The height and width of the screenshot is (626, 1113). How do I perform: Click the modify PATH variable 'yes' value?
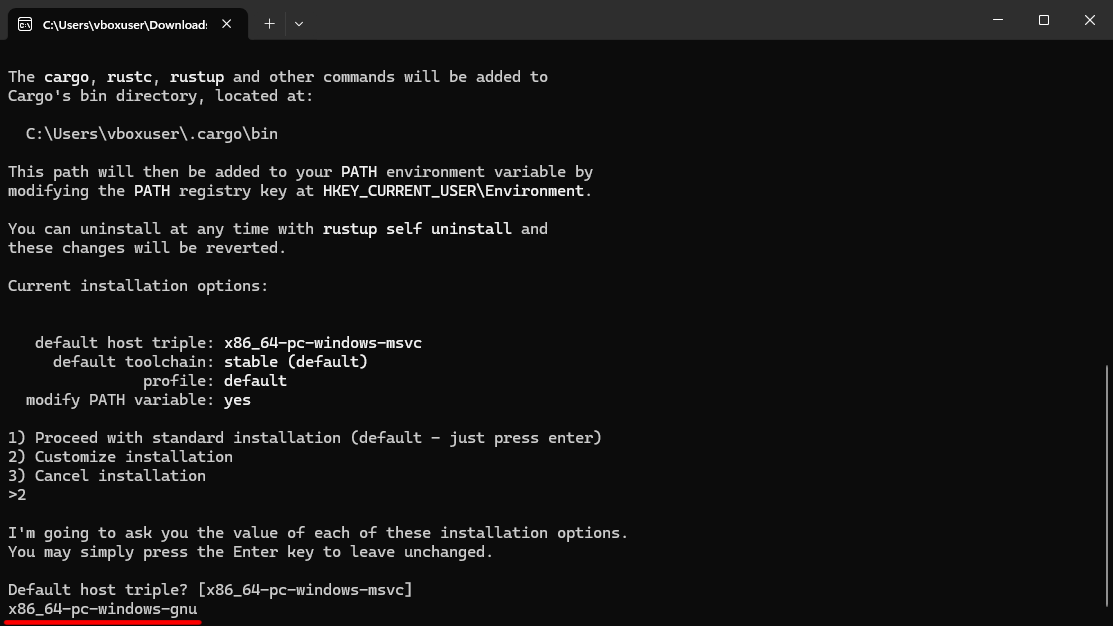(x=238, y=400)
